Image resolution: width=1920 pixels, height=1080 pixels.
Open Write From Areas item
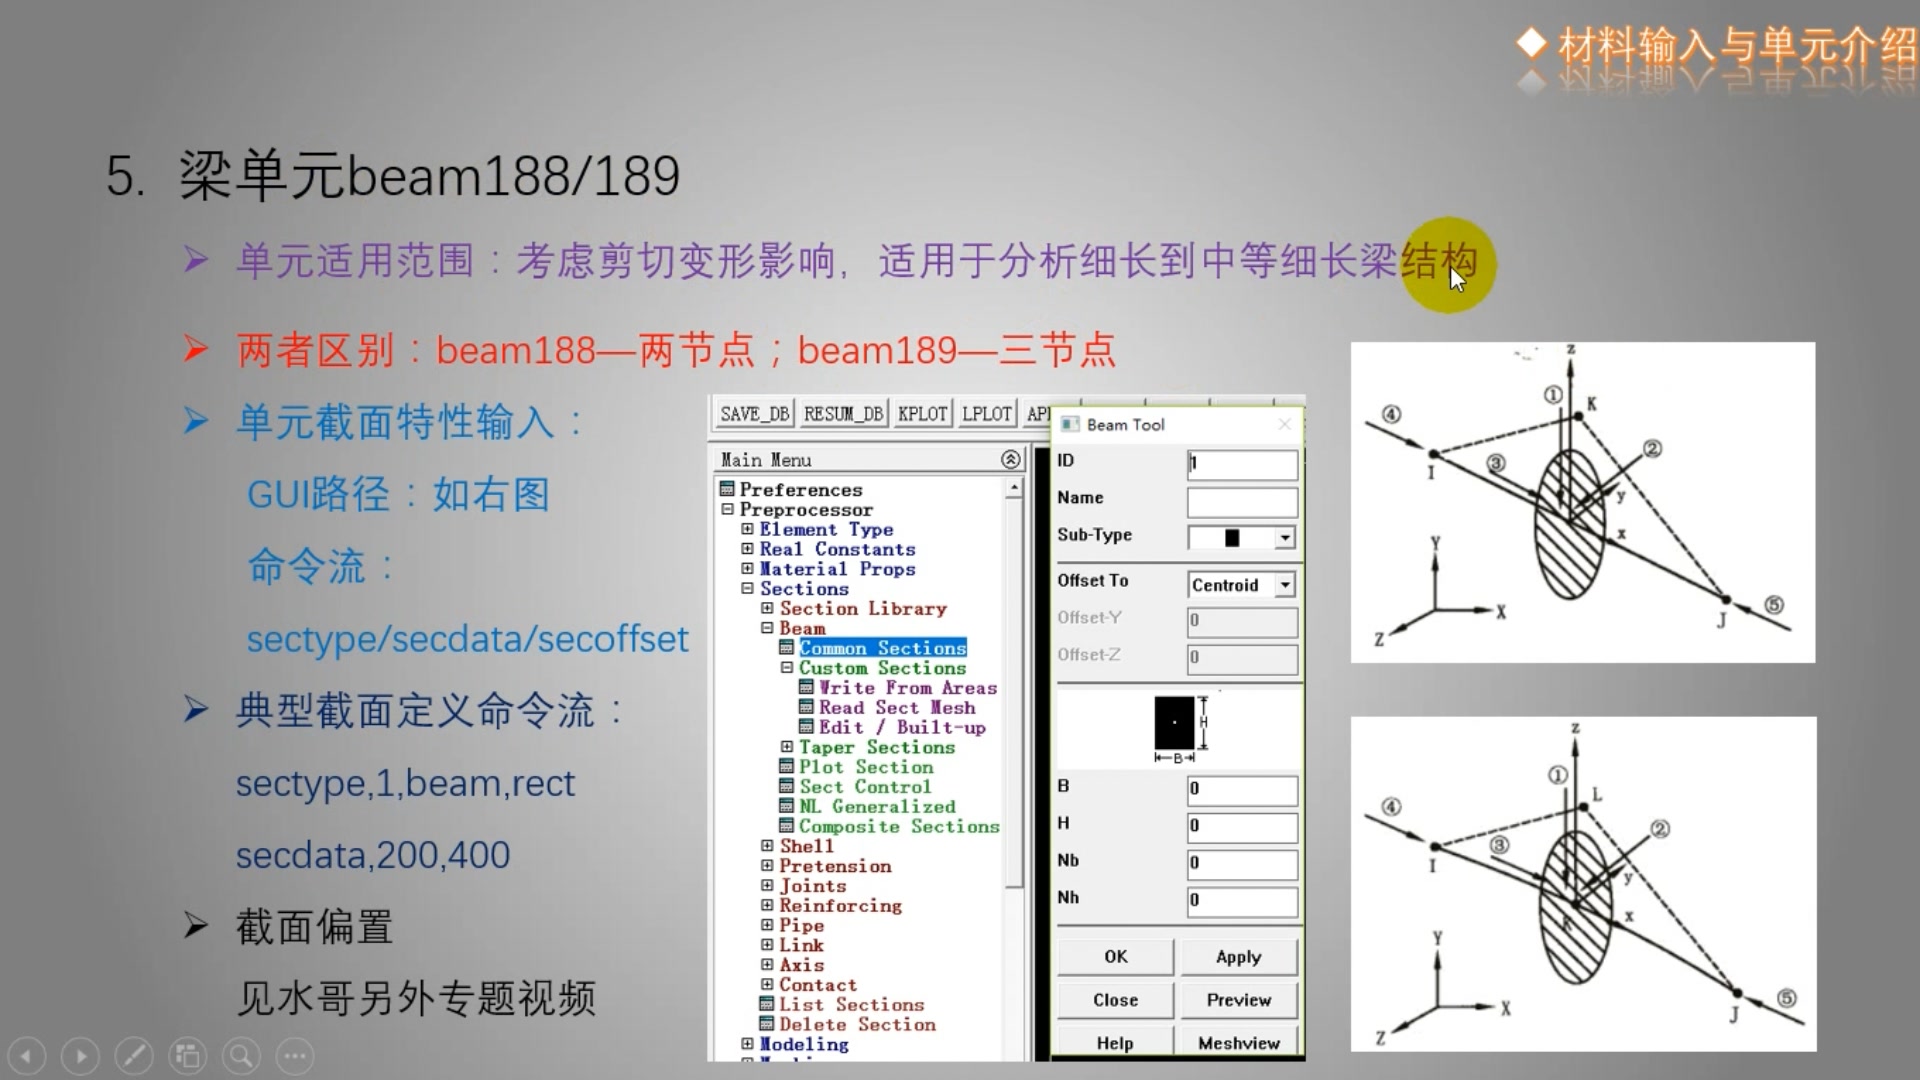(x=908, y=688)
